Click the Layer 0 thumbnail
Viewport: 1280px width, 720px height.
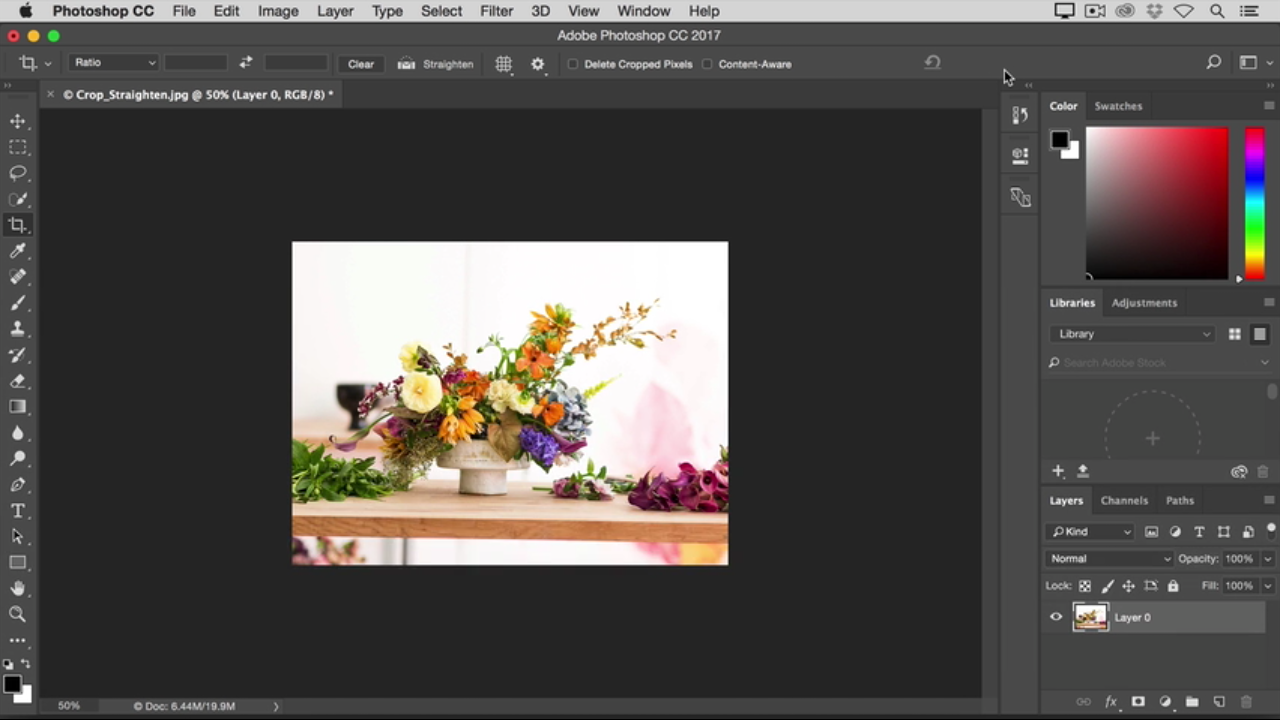(1090, 617)
